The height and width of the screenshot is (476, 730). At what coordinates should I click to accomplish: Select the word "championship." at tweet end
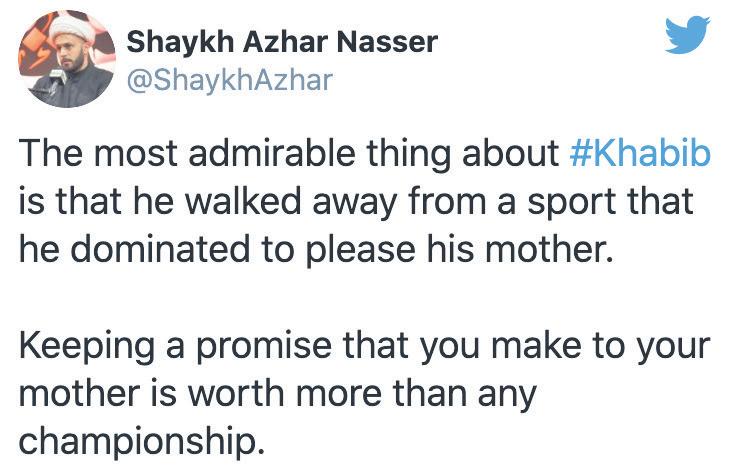(142, 442)
